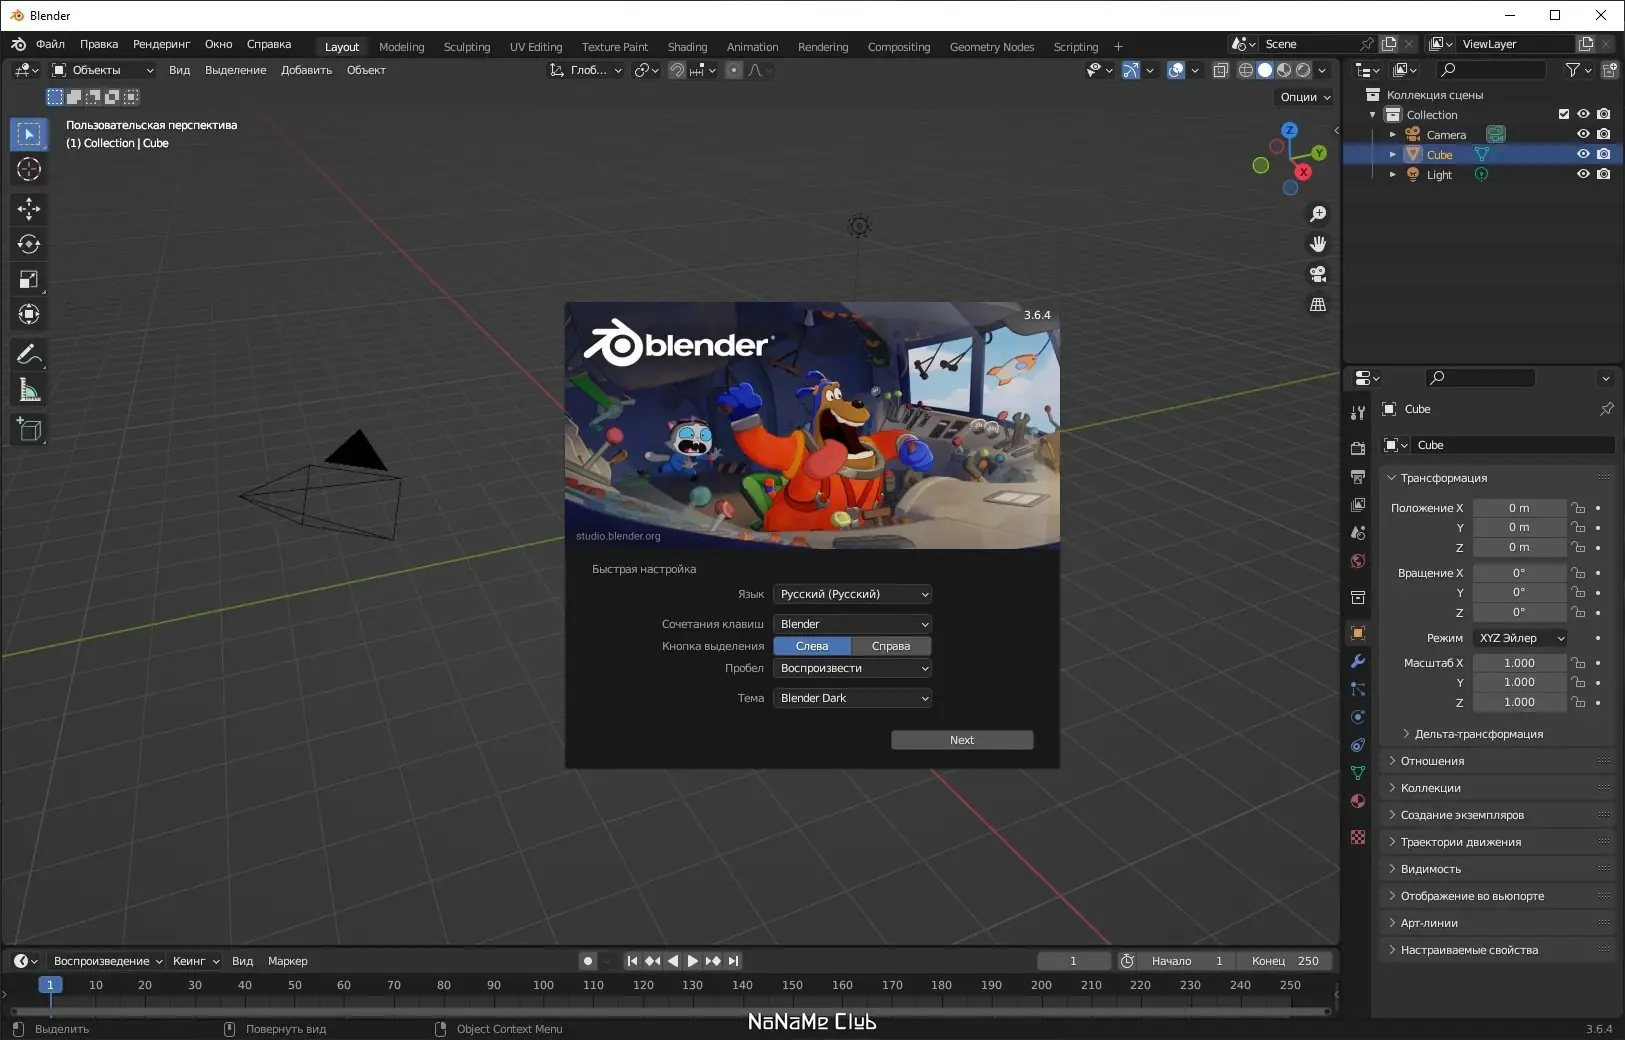Click the timeline playhead at frame 1
Image resolution: width=1625 pixels, height=1040 pixels.
click(50, 985)
